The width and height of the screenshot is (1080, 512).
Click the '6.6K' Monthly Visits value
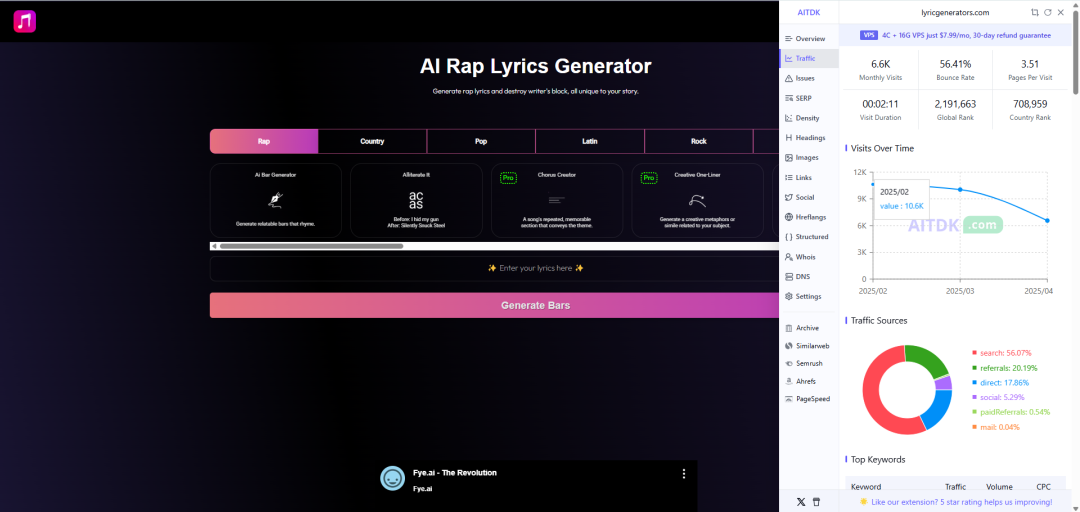click(x=880, y=63)
